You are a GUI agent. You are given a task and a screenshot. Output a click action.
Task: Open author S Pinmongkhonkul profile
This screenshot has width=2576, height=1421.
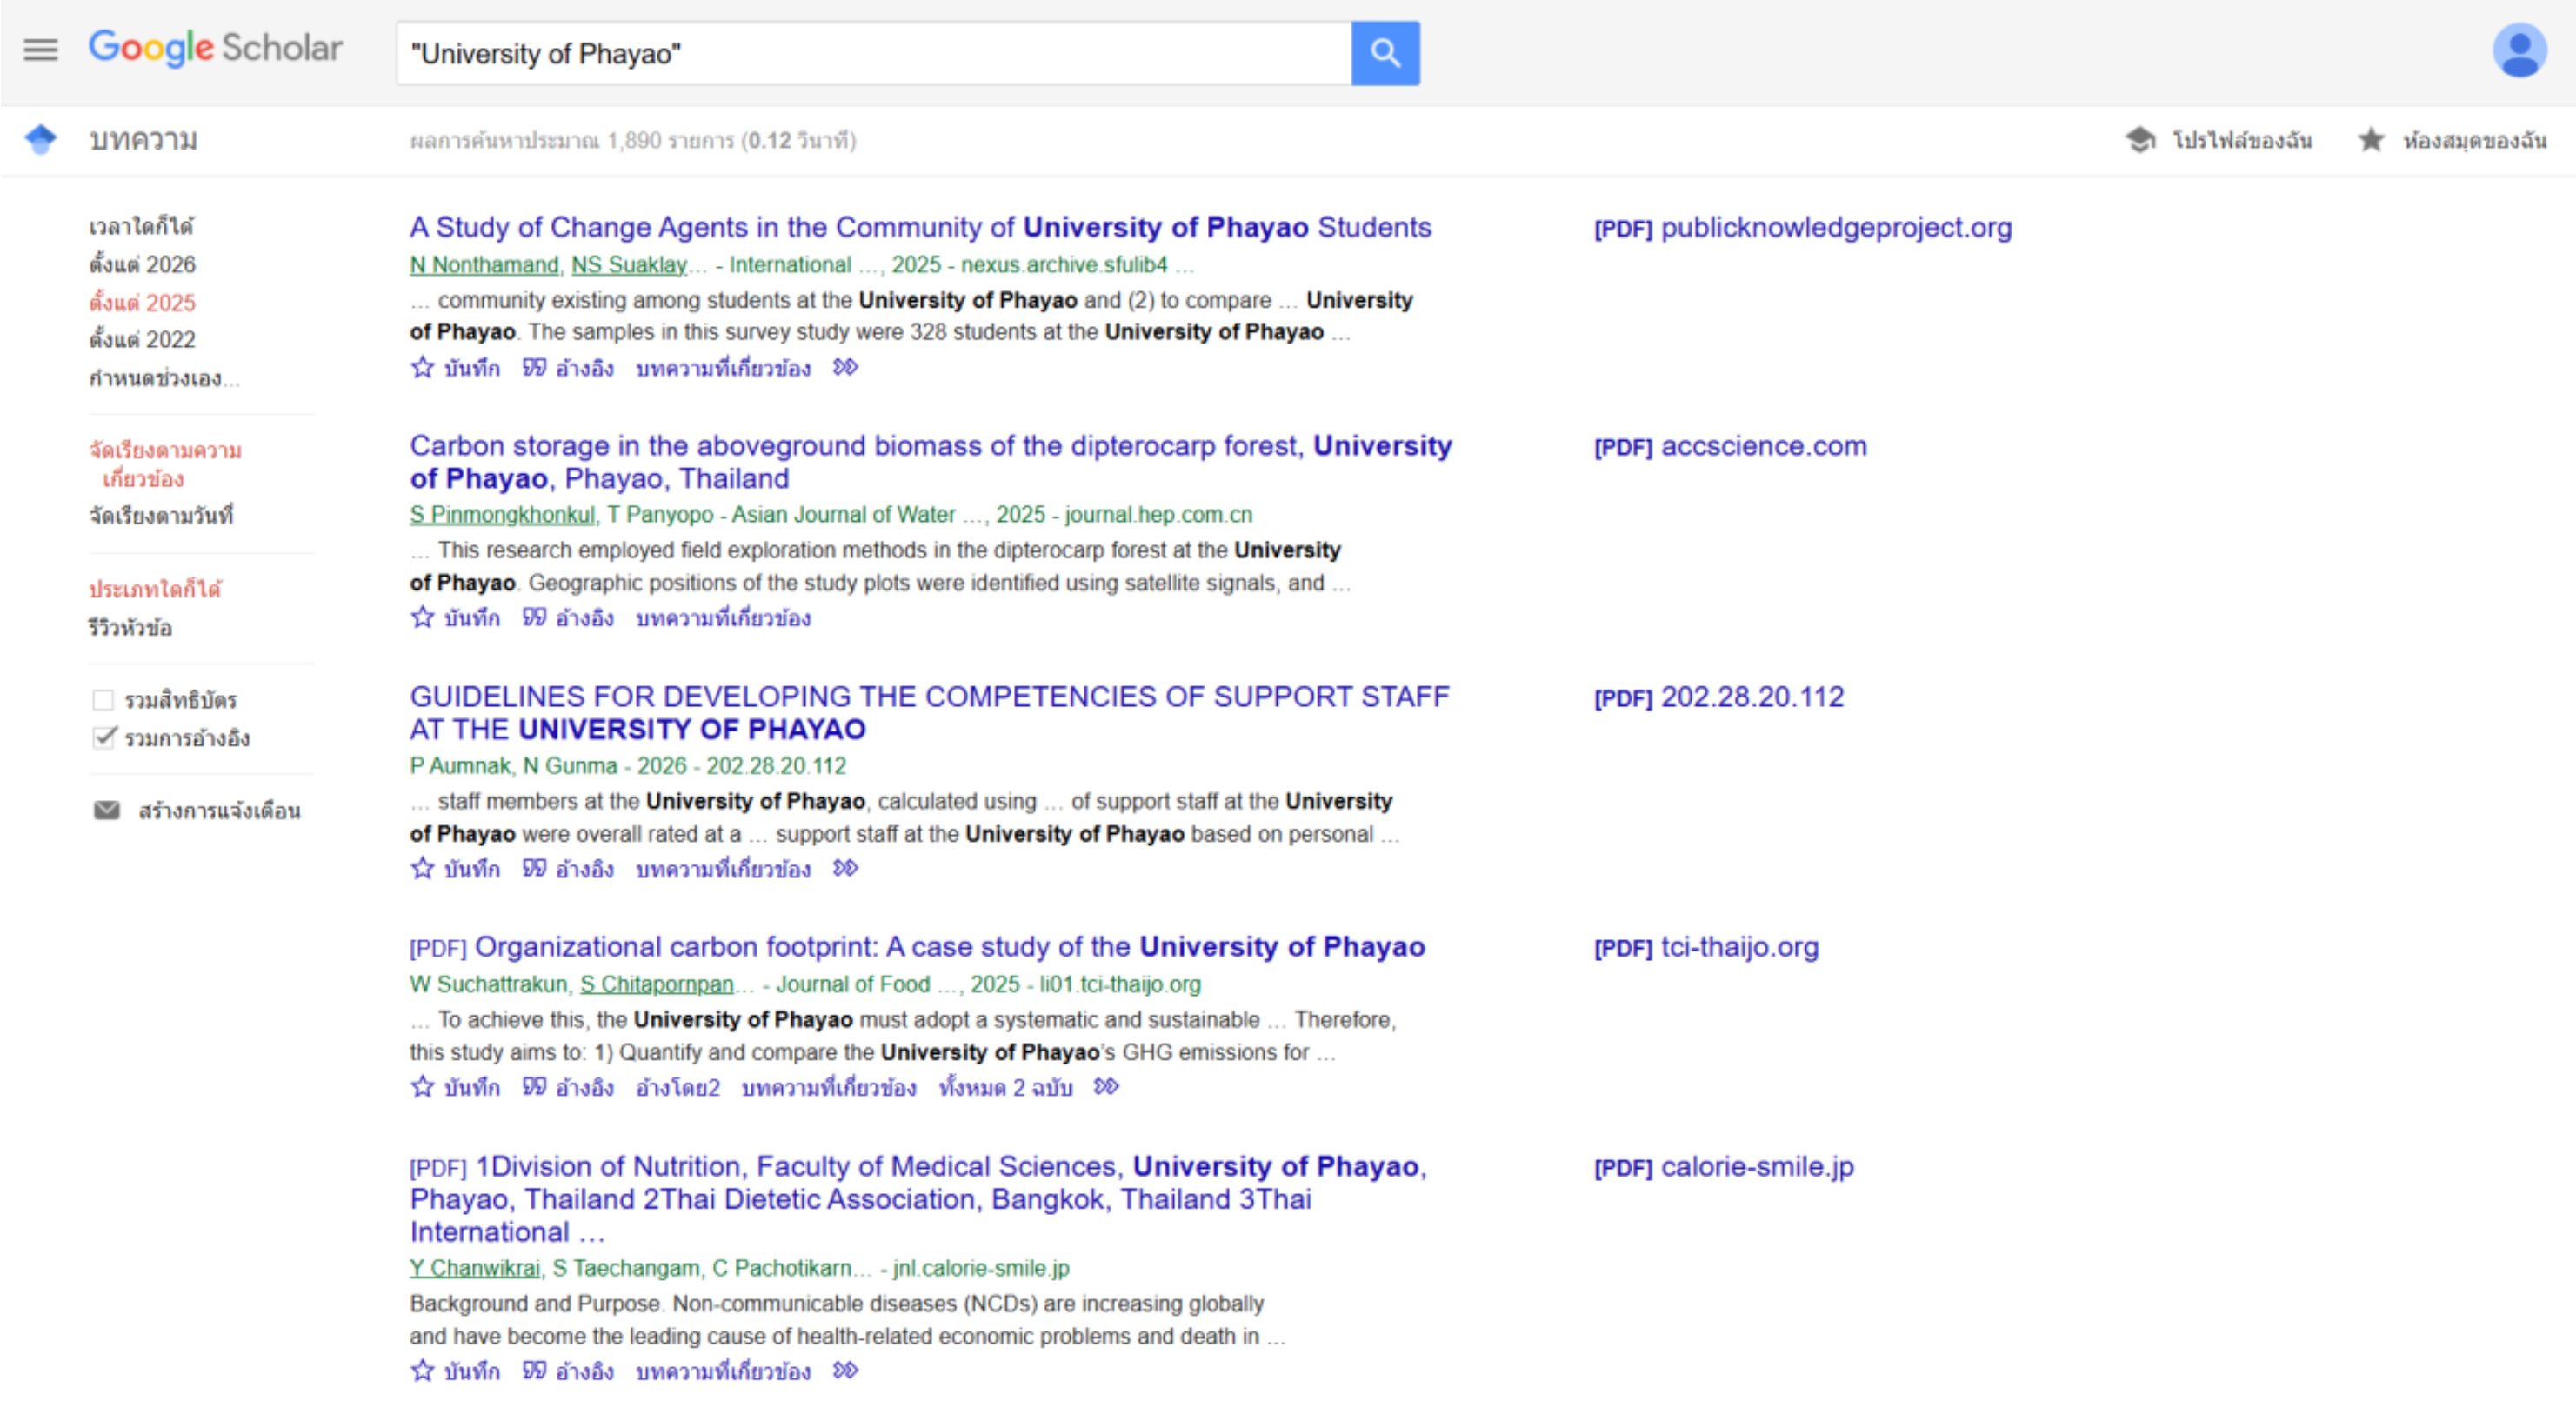tap(502, 515)
